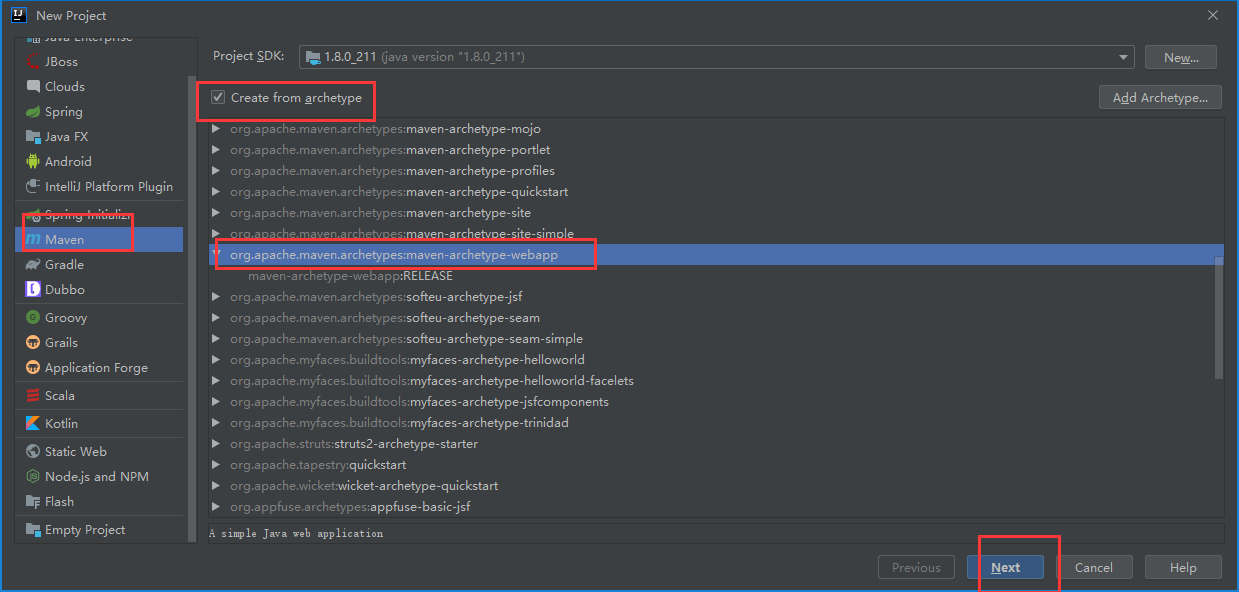Uncheck Create from archetype checkbox

tap(218, 98)
